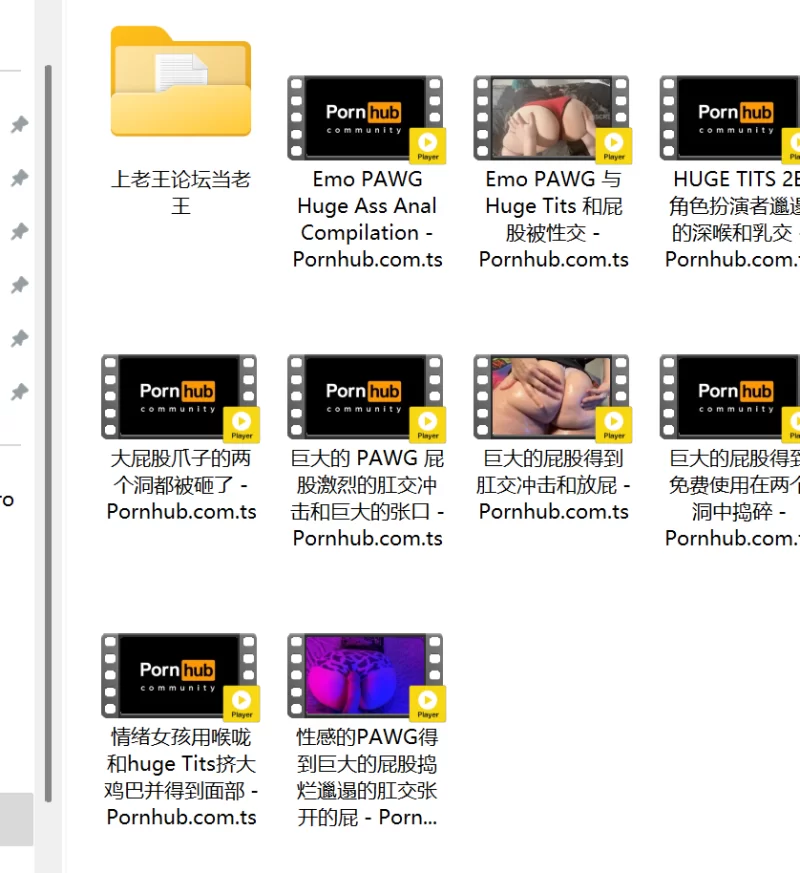Click the filename starting 'Emo PAWG 与'
The width and height of the screenshot is (800, 873).
pyautogui.click(x=553, y=219)
